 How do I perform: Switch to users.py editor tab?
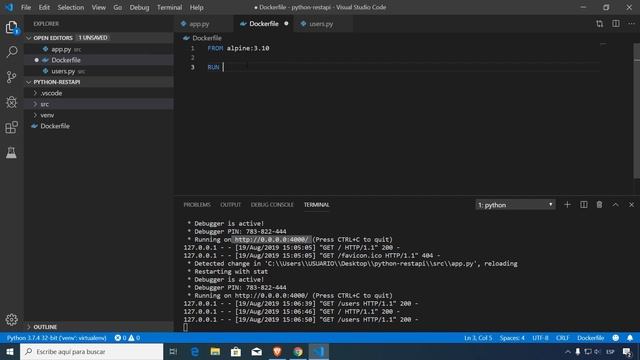(324, 24)
